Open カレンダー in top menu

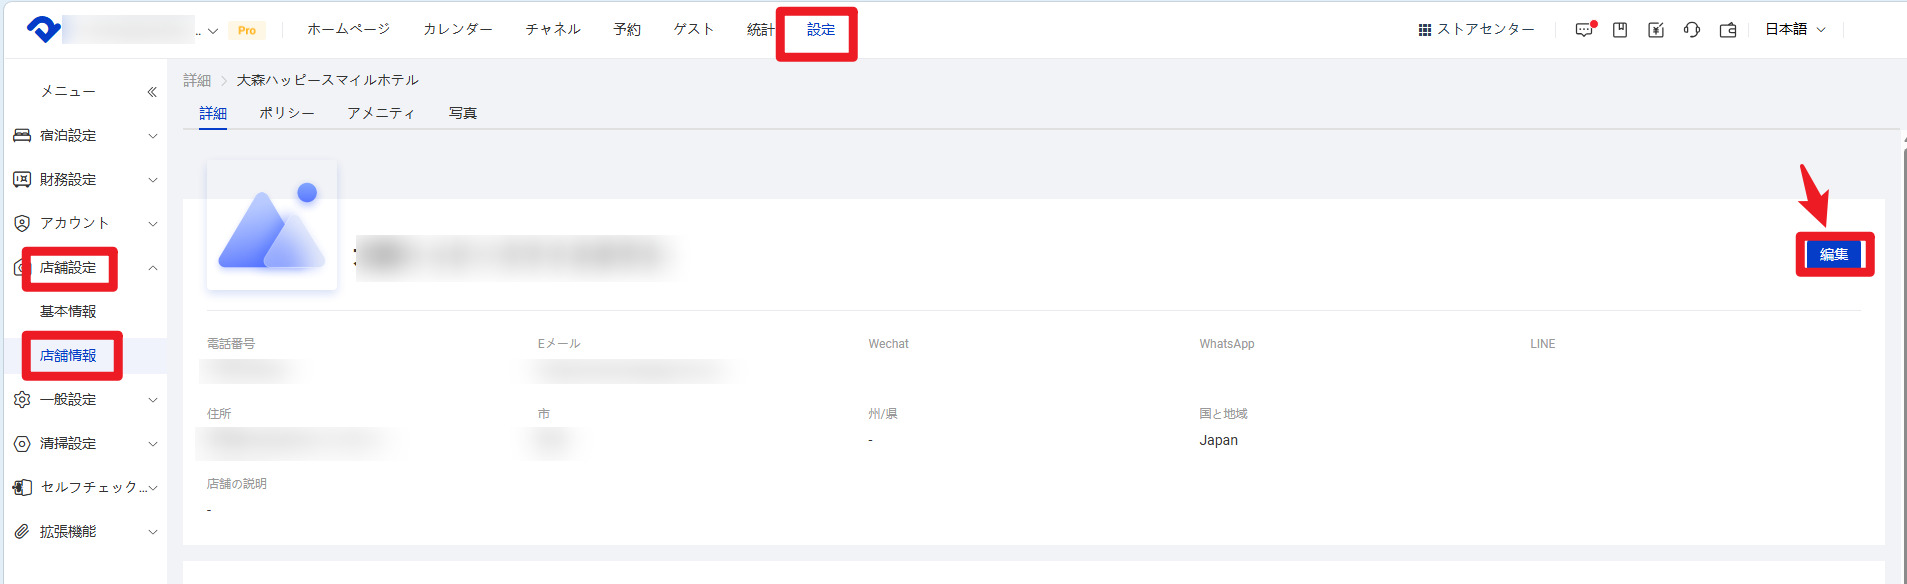[x=458, y=29]
